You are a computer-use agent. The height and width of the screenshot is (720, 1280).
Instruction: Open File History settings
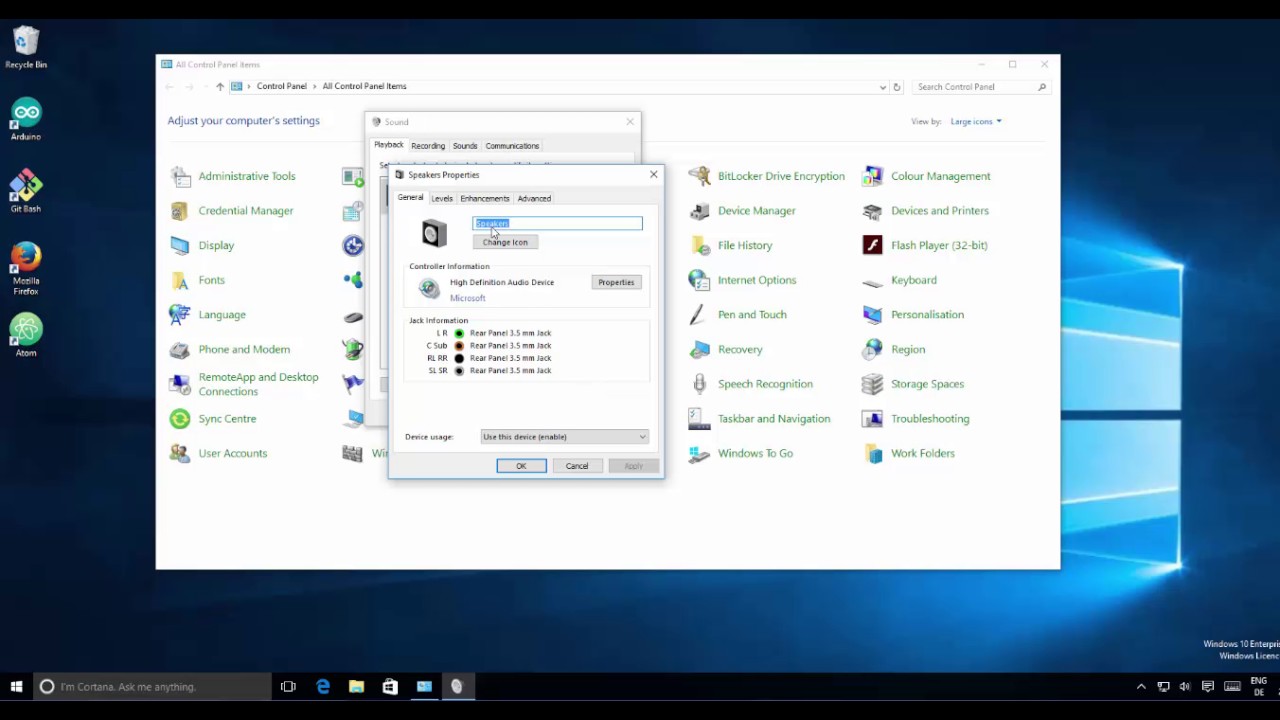point(744,245)
